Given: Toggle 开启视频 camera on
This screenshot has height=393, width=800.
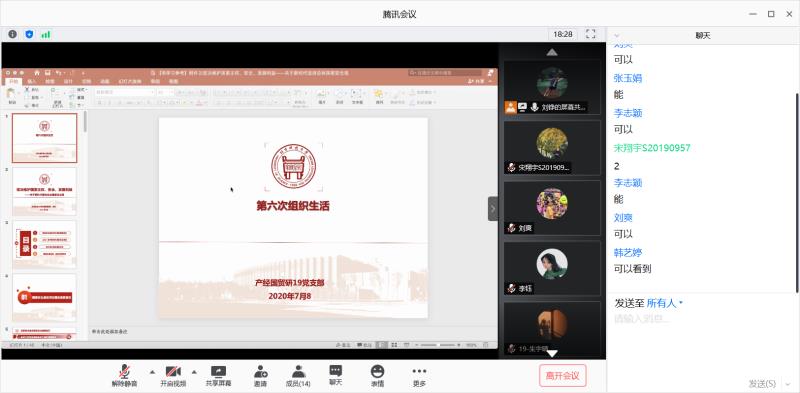Looking at the screenshot, I should click(x=173, y=376).
